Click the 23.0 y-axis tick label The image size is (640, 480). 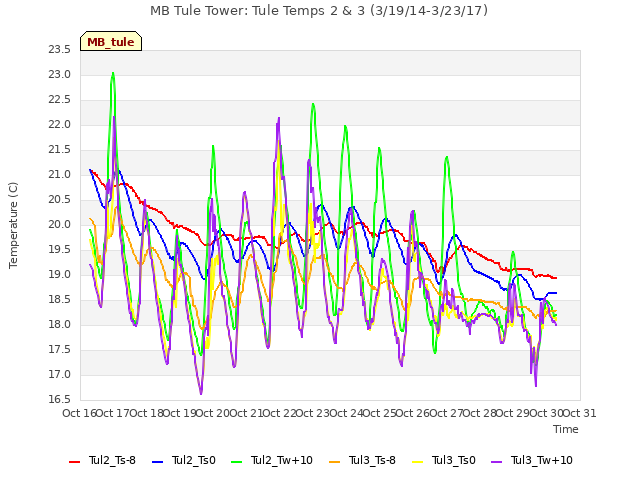click(x=60, y=75)
